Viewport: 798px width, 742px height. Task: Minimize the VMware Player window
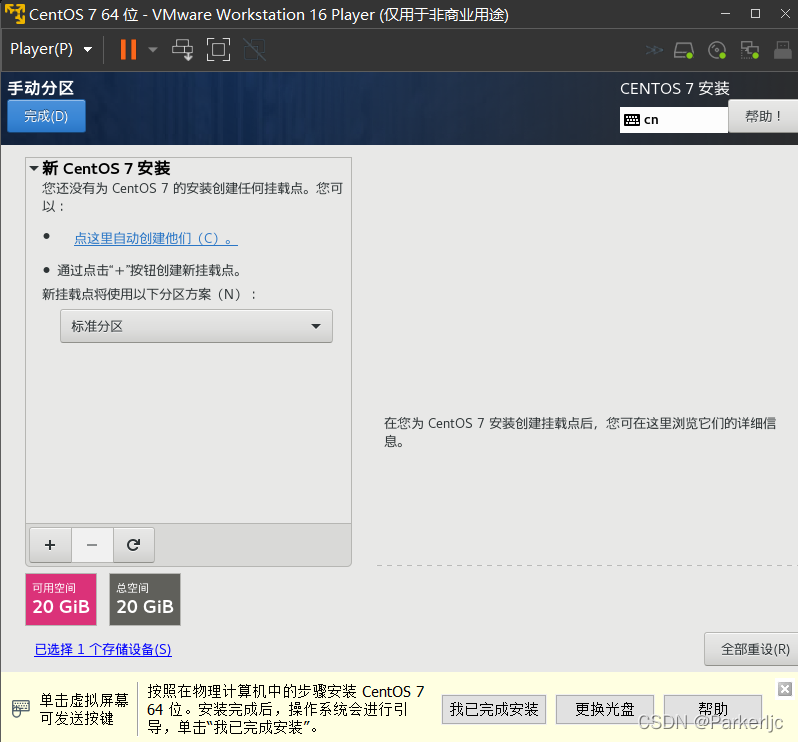pyautogui.click(x=726, y=14)
